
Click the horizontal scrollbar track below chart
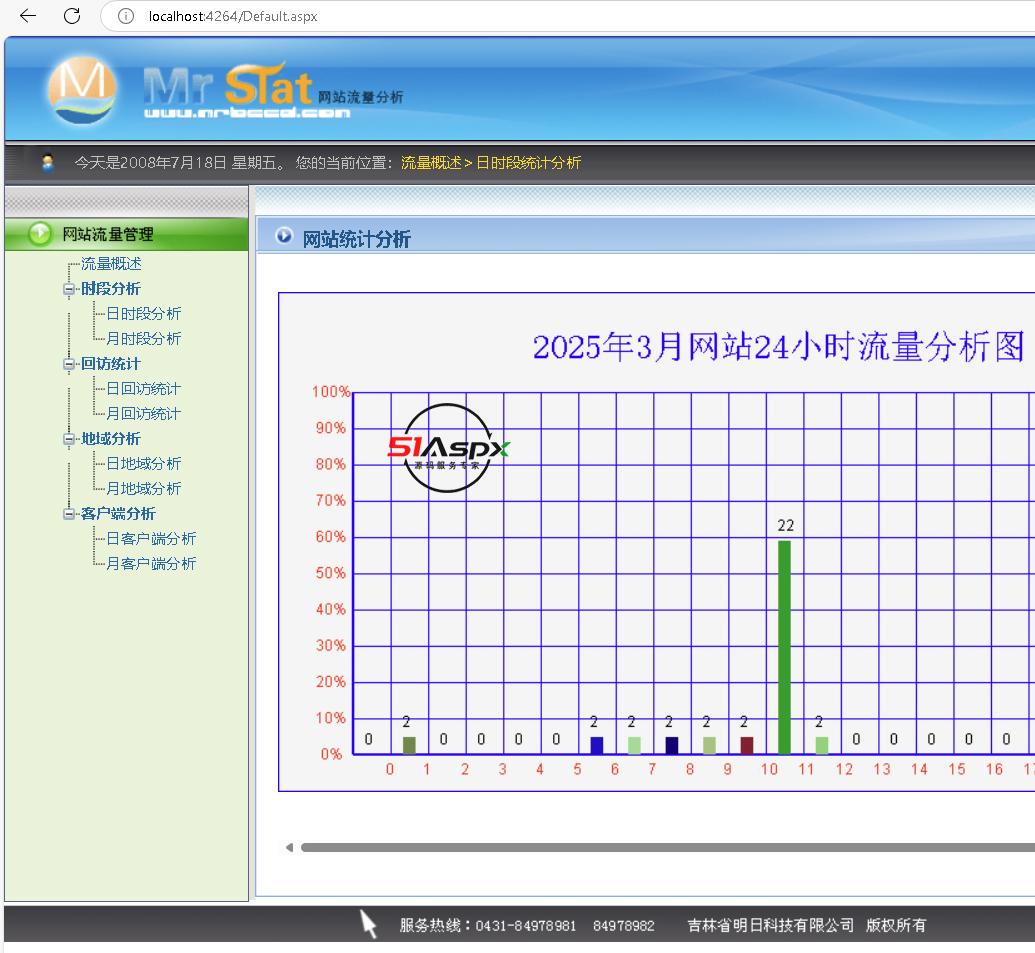tap(667, 847)
